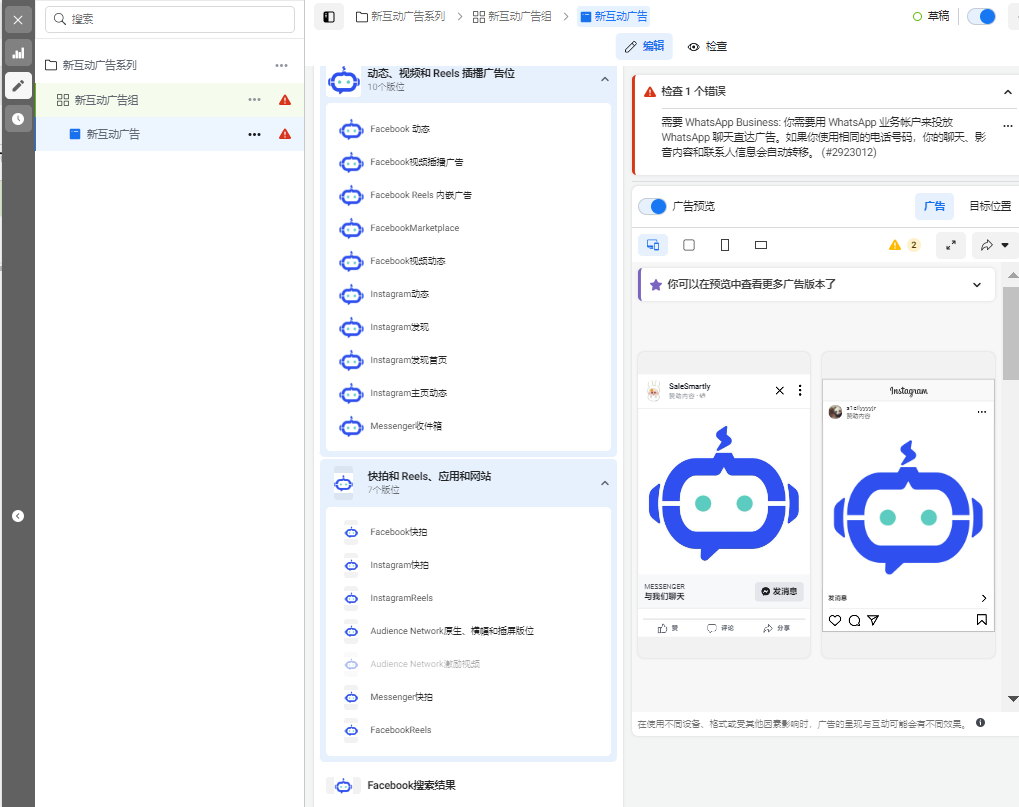
Task: Collapse the 快拍和 Reels、应用和网站 section
Action: 604,483
